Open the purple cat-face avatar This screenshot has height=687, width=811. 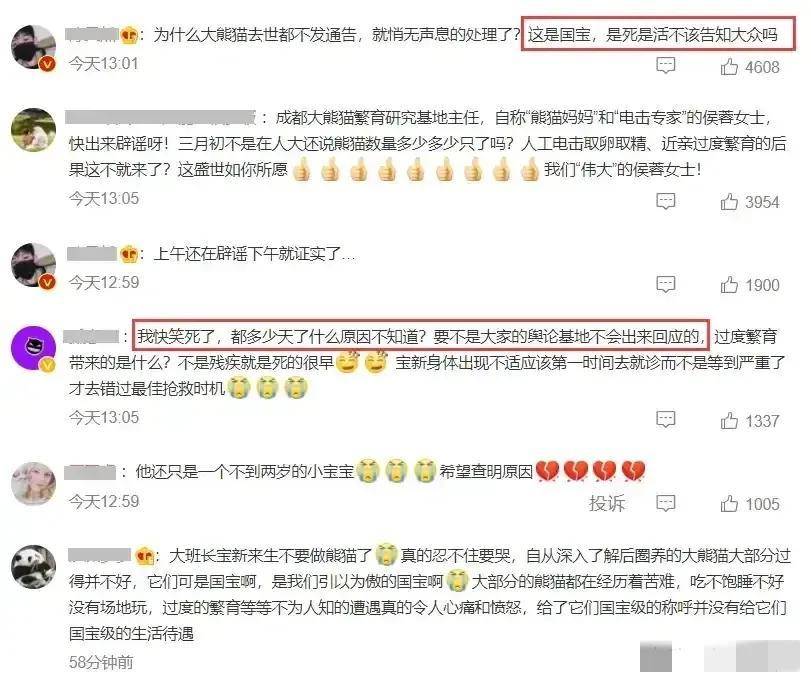point(34,348)
